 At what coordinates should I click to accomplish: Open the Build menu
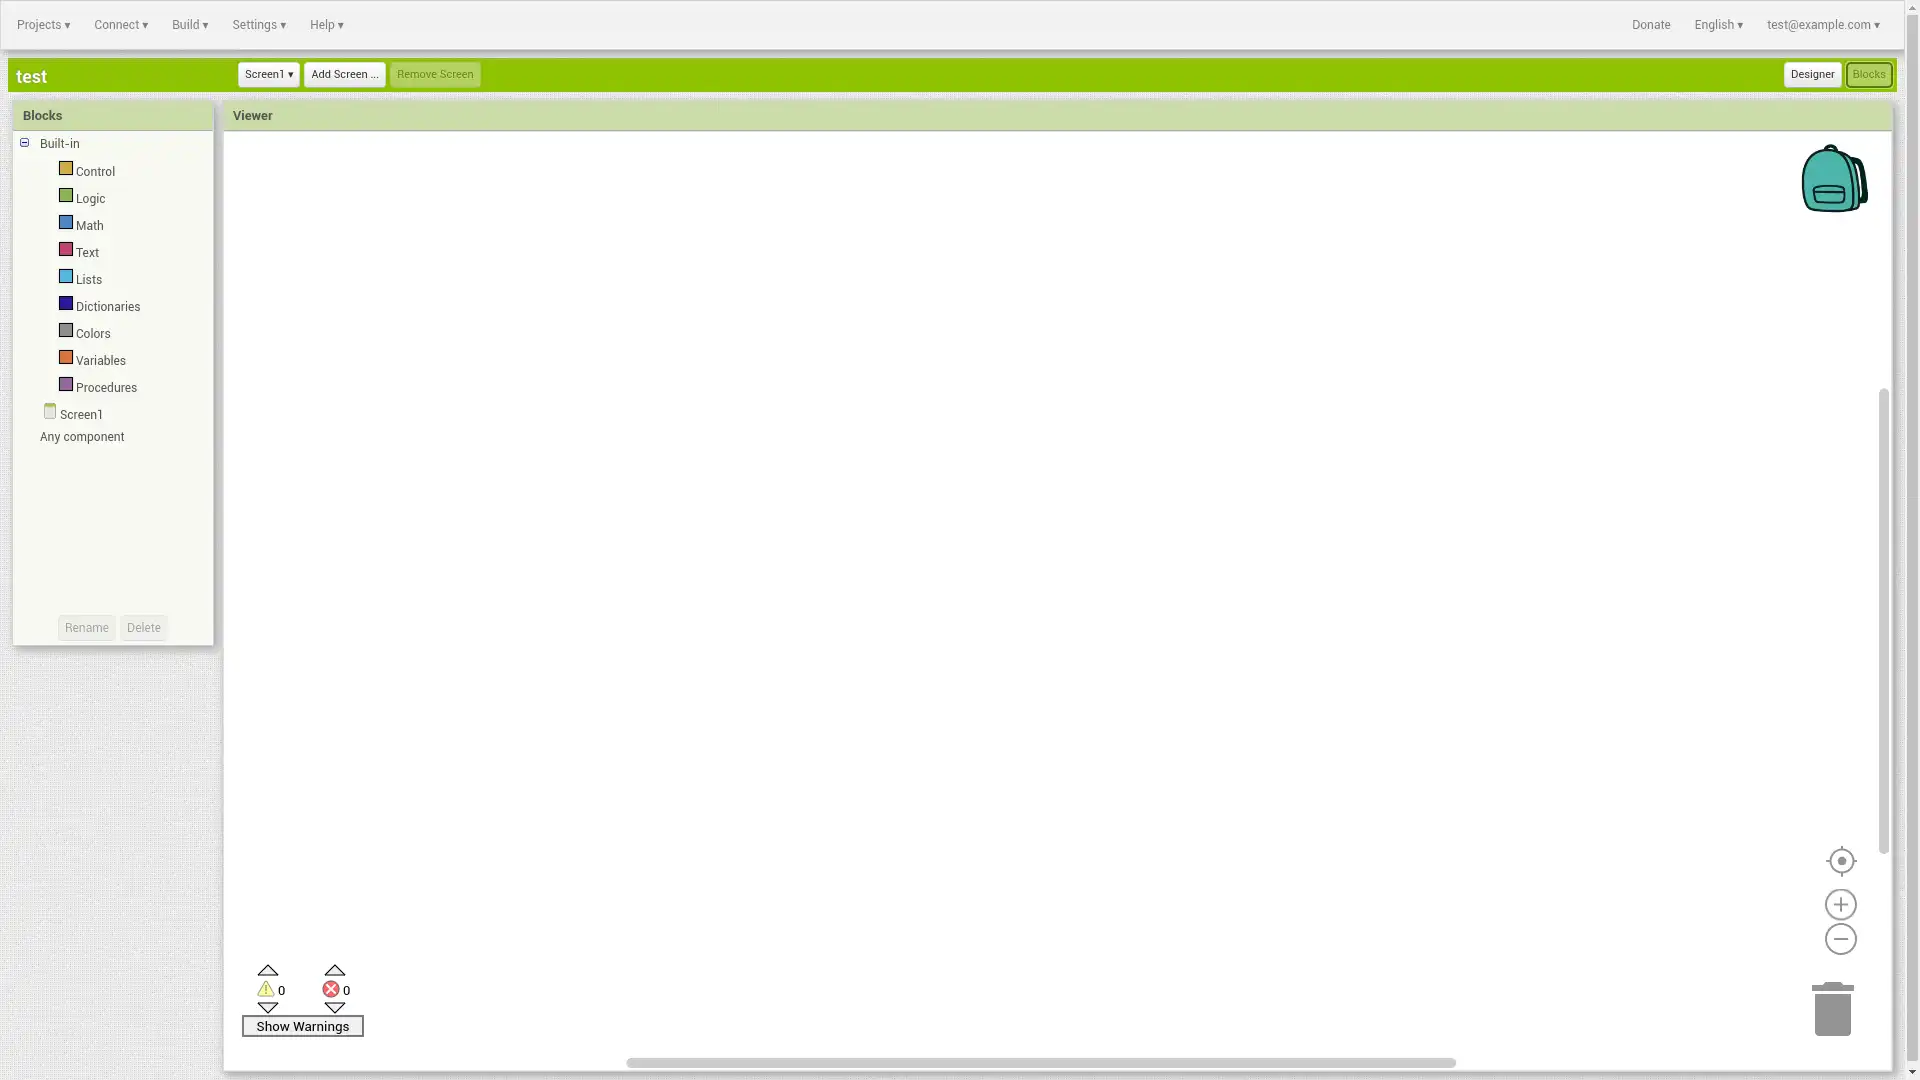tap(190, 24)
